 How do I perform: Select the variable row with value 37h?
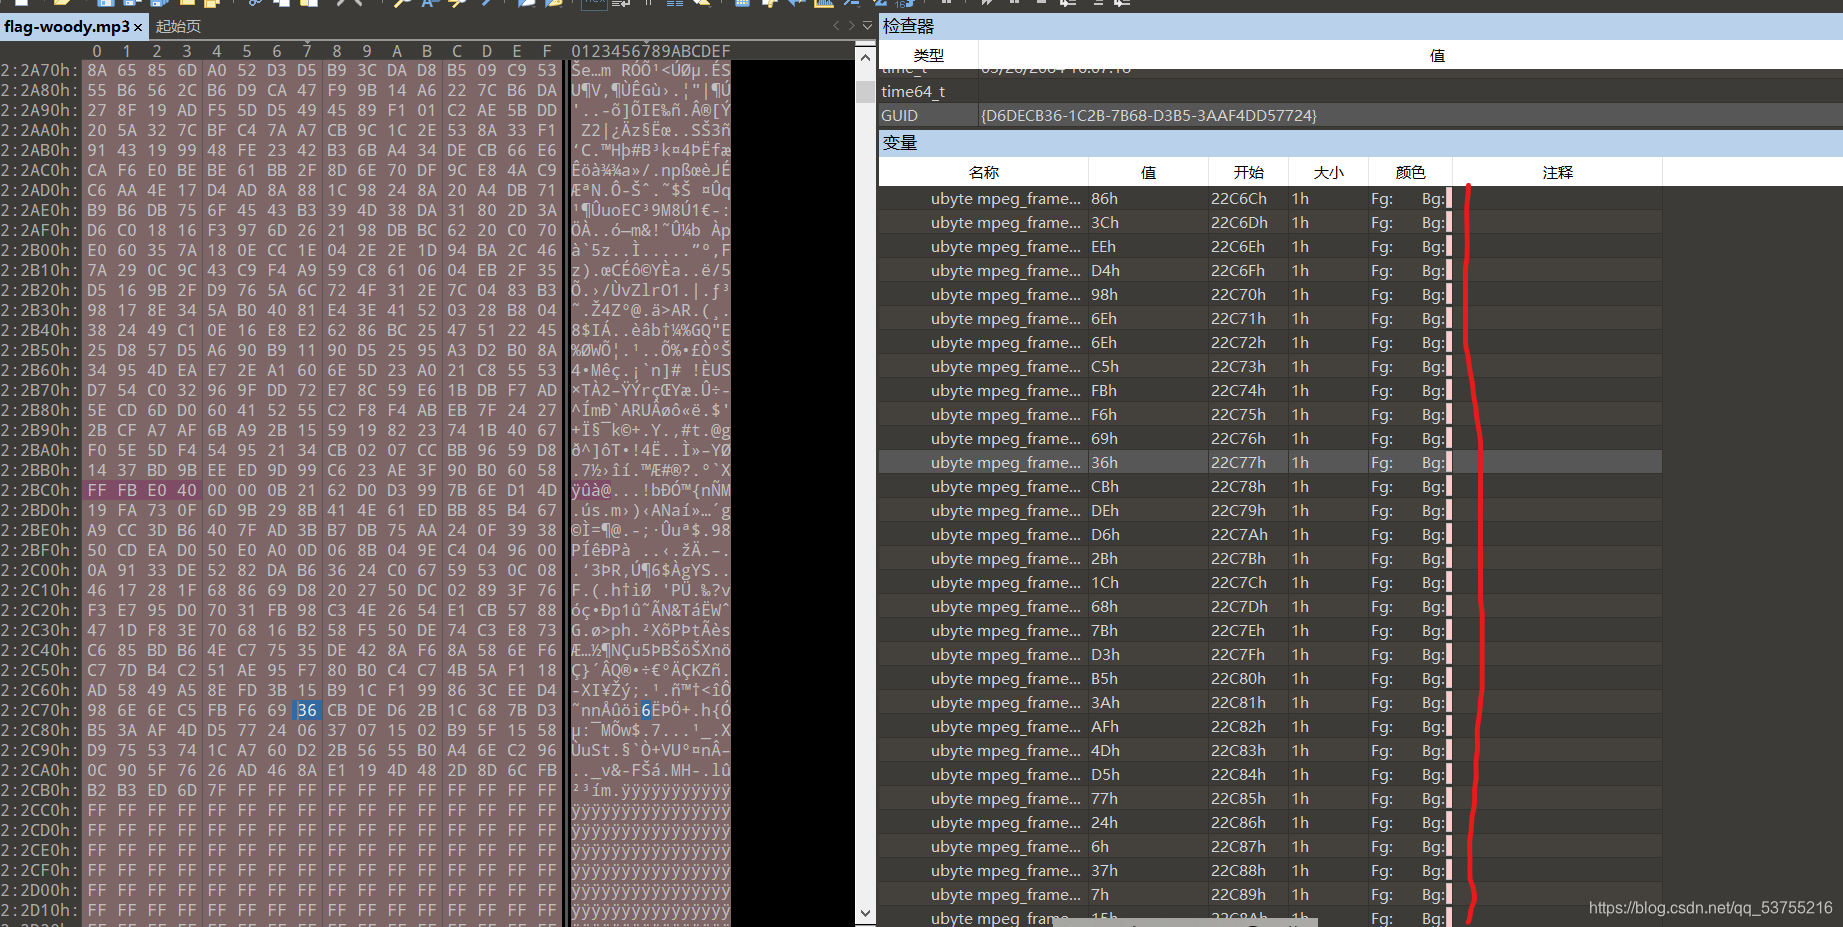[x=1270, y=871]
